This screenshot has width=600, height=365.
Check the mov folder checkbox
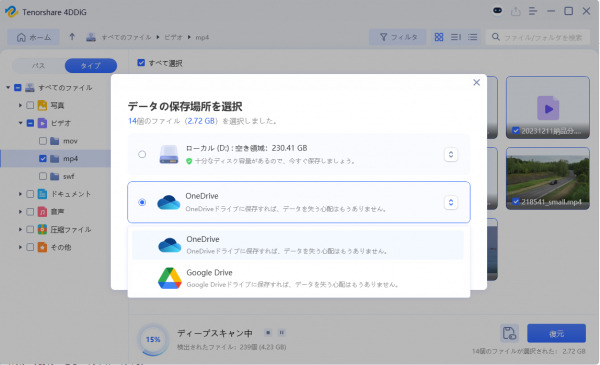point(43,141)
